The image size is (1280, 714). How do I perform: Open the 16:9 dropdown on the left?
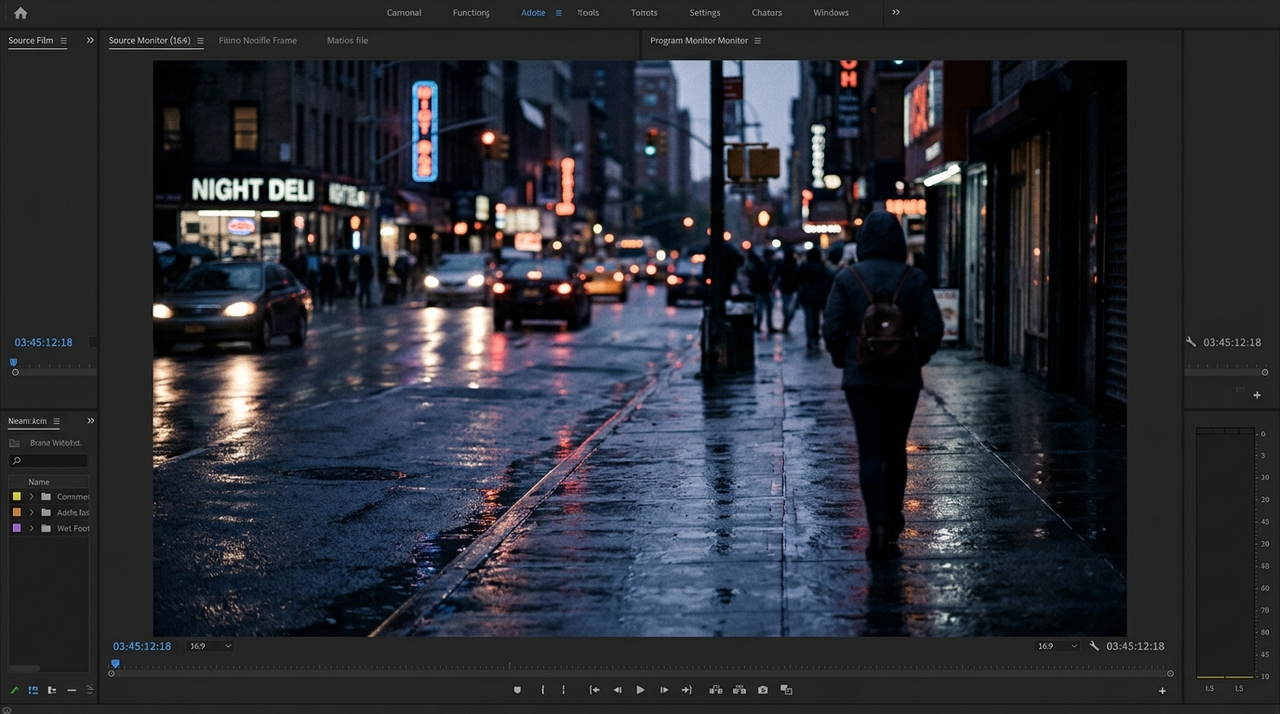(x=210, y=646)
